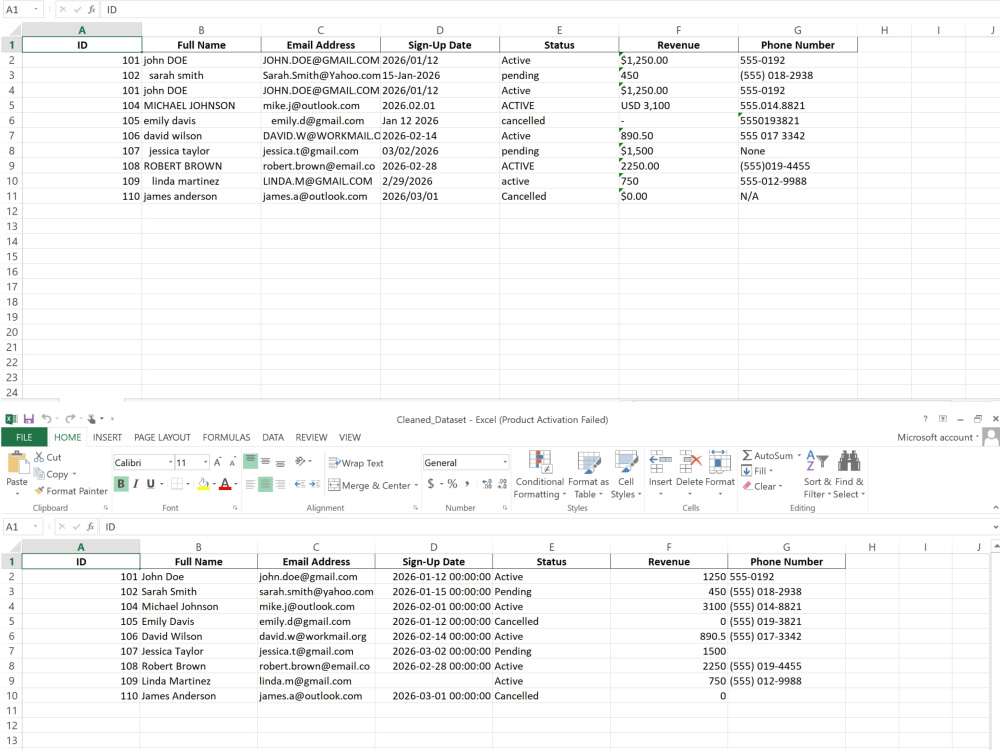Image resolution: width=1000 pixels, height=750 pixels.
Task: Click the Increase Indent icon
Action: (x=314, y=485)
